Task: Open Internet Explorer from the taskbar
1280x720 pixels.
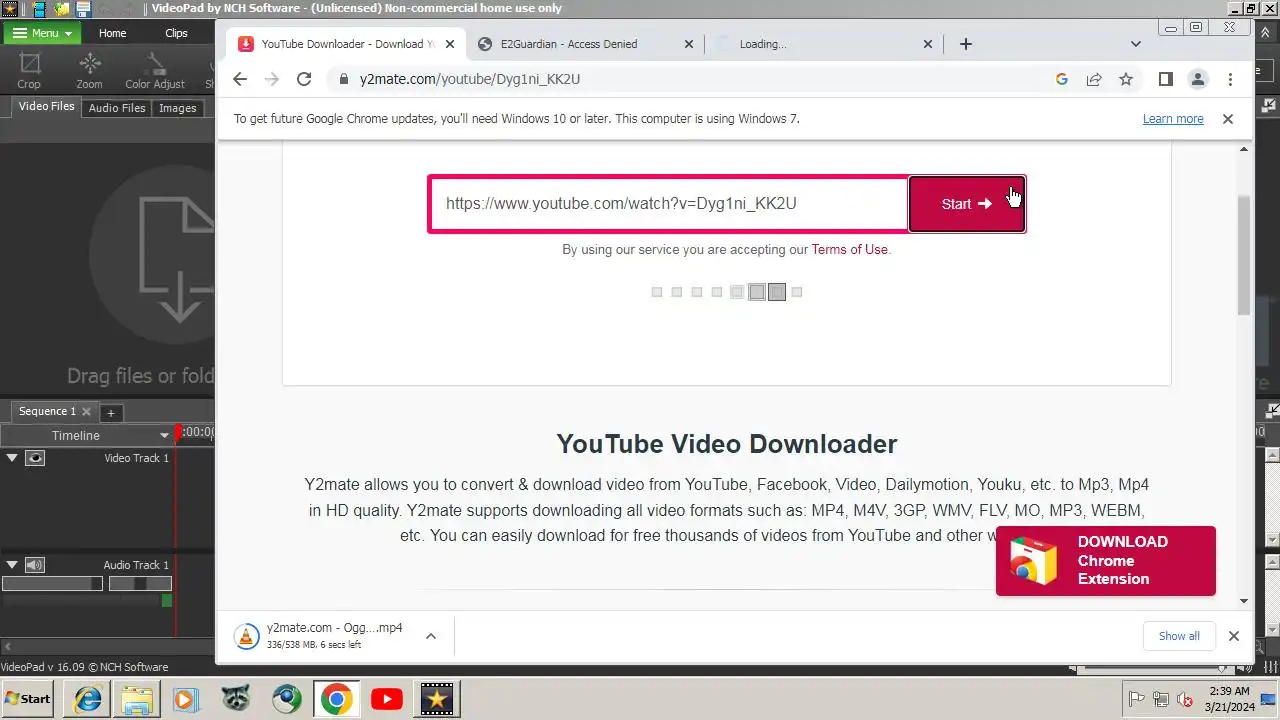Action: pyautogui.click(x=88, y=699)
